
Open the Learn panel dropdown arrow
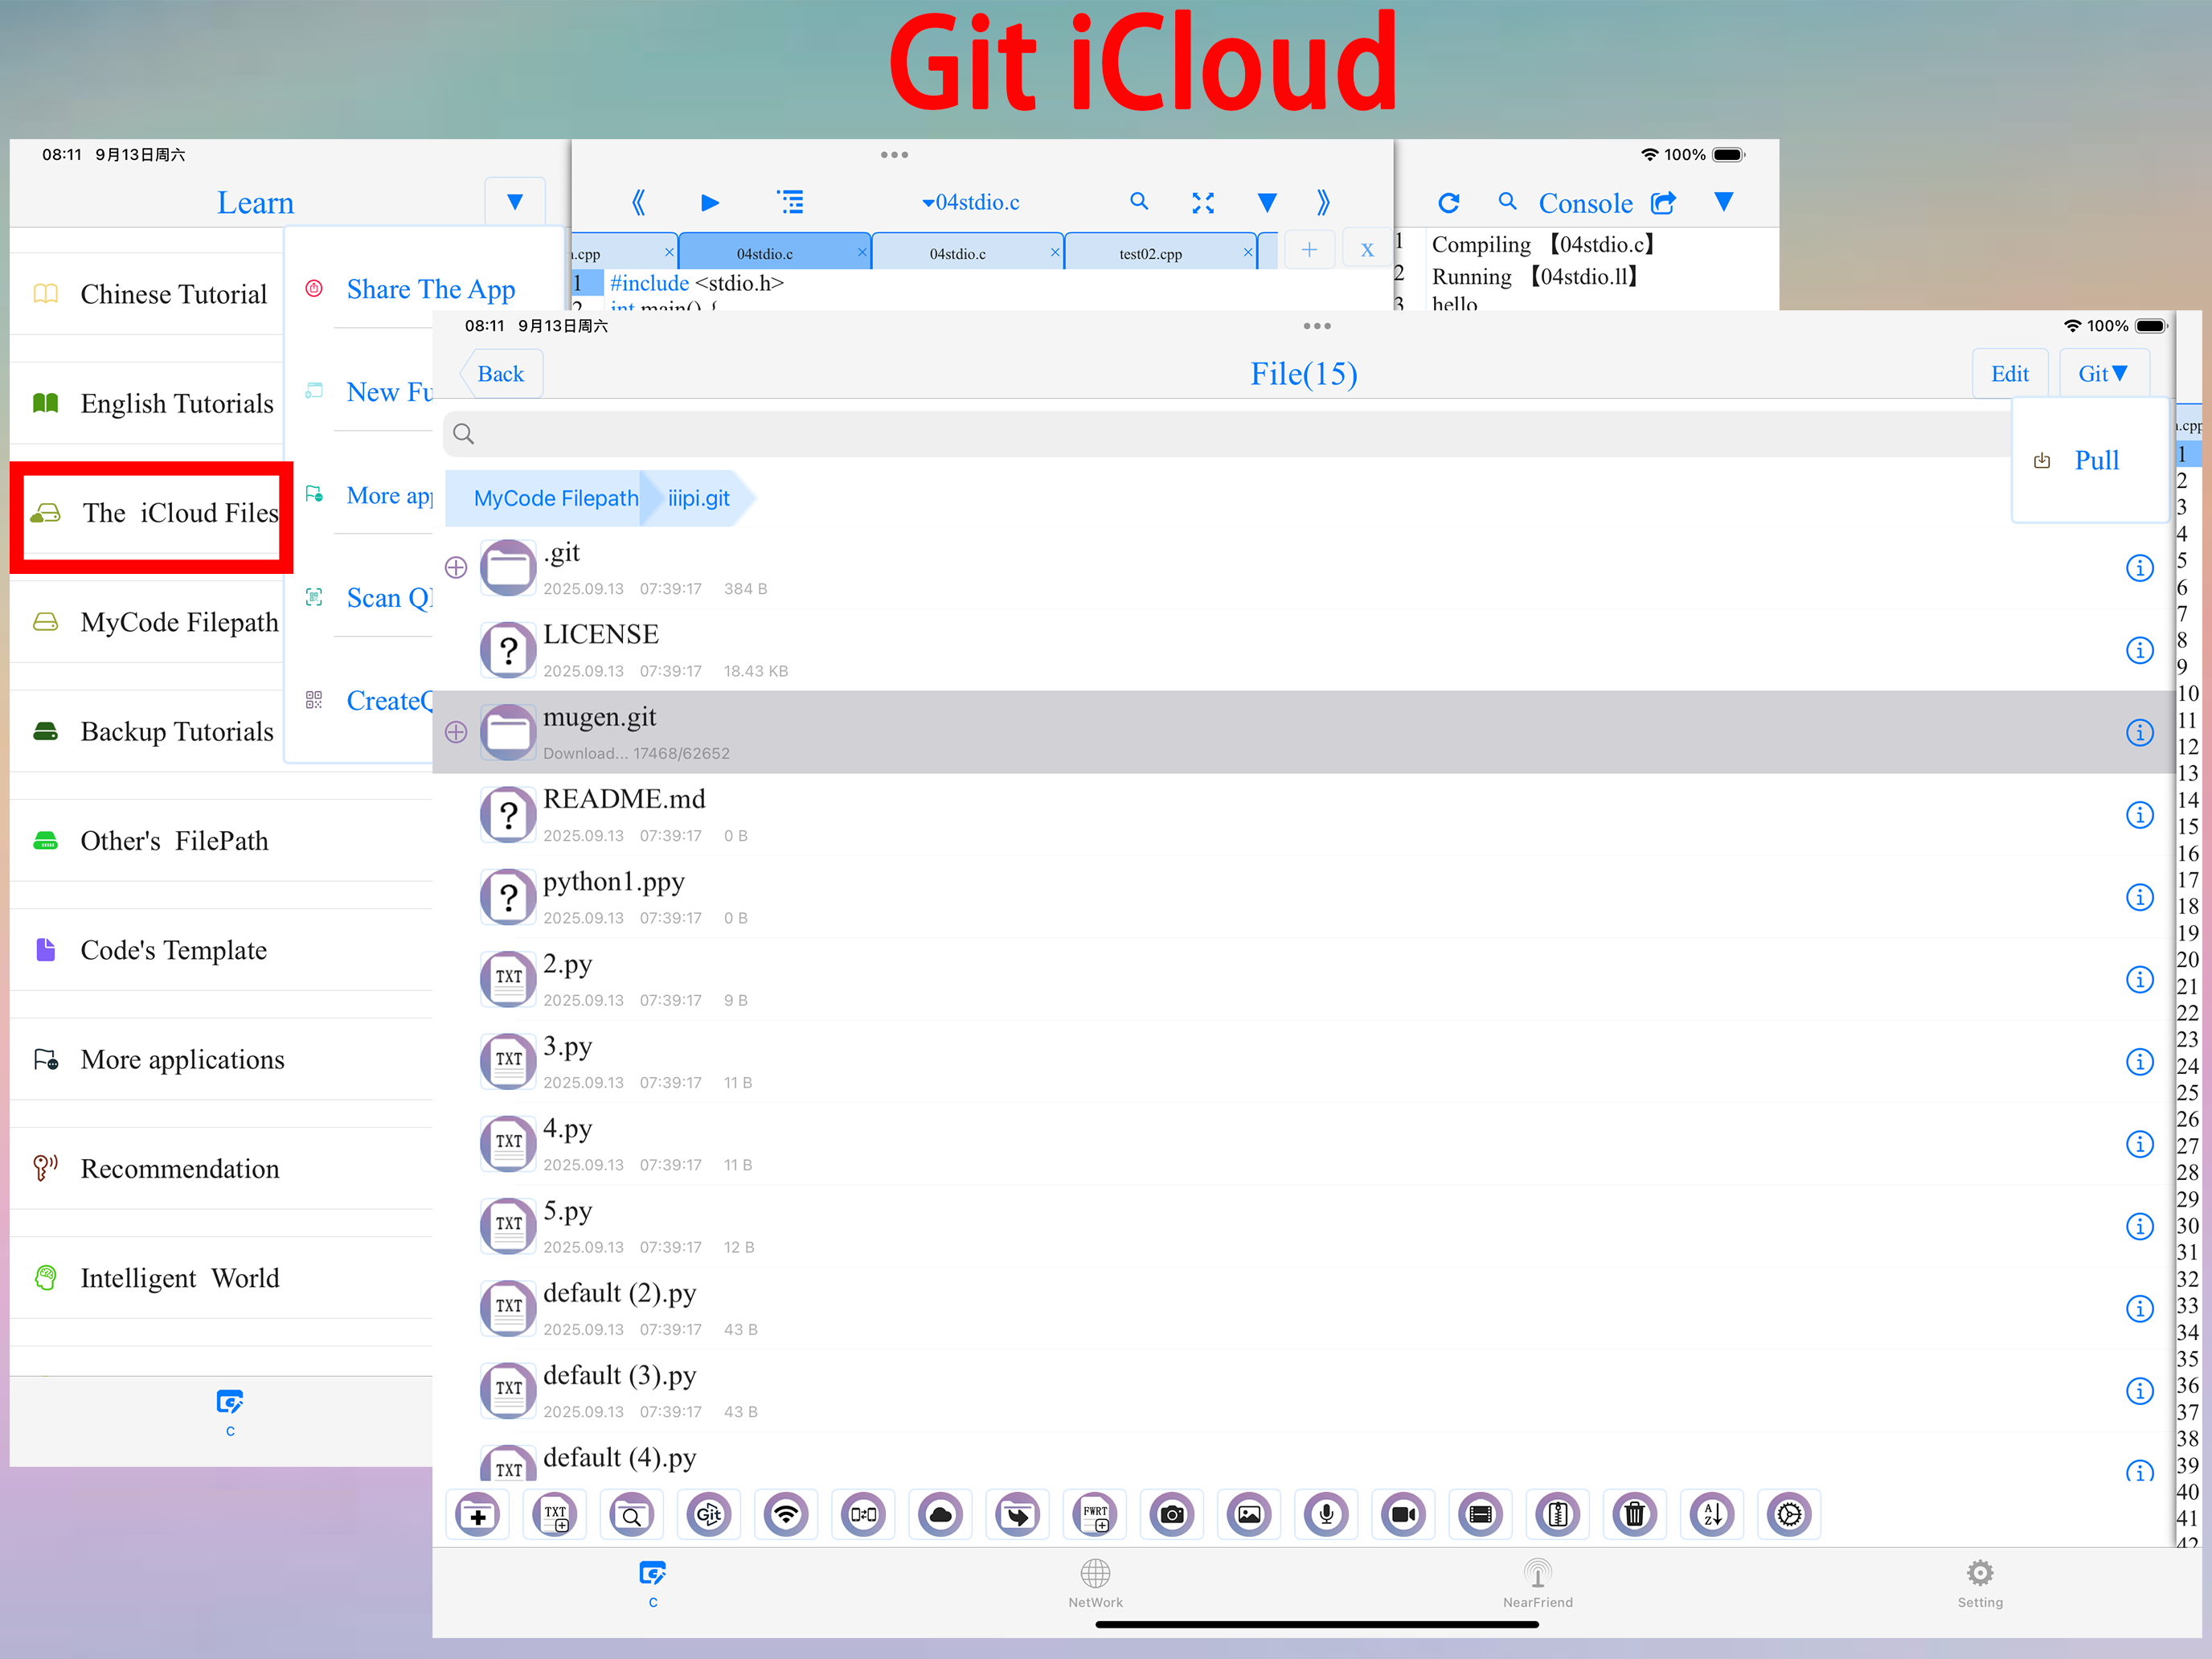tap(515, 202)
